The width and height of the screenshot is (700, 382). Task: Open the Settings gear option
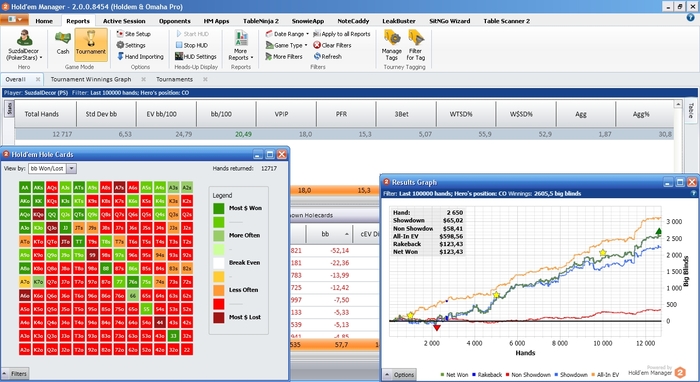coord(131,45)
